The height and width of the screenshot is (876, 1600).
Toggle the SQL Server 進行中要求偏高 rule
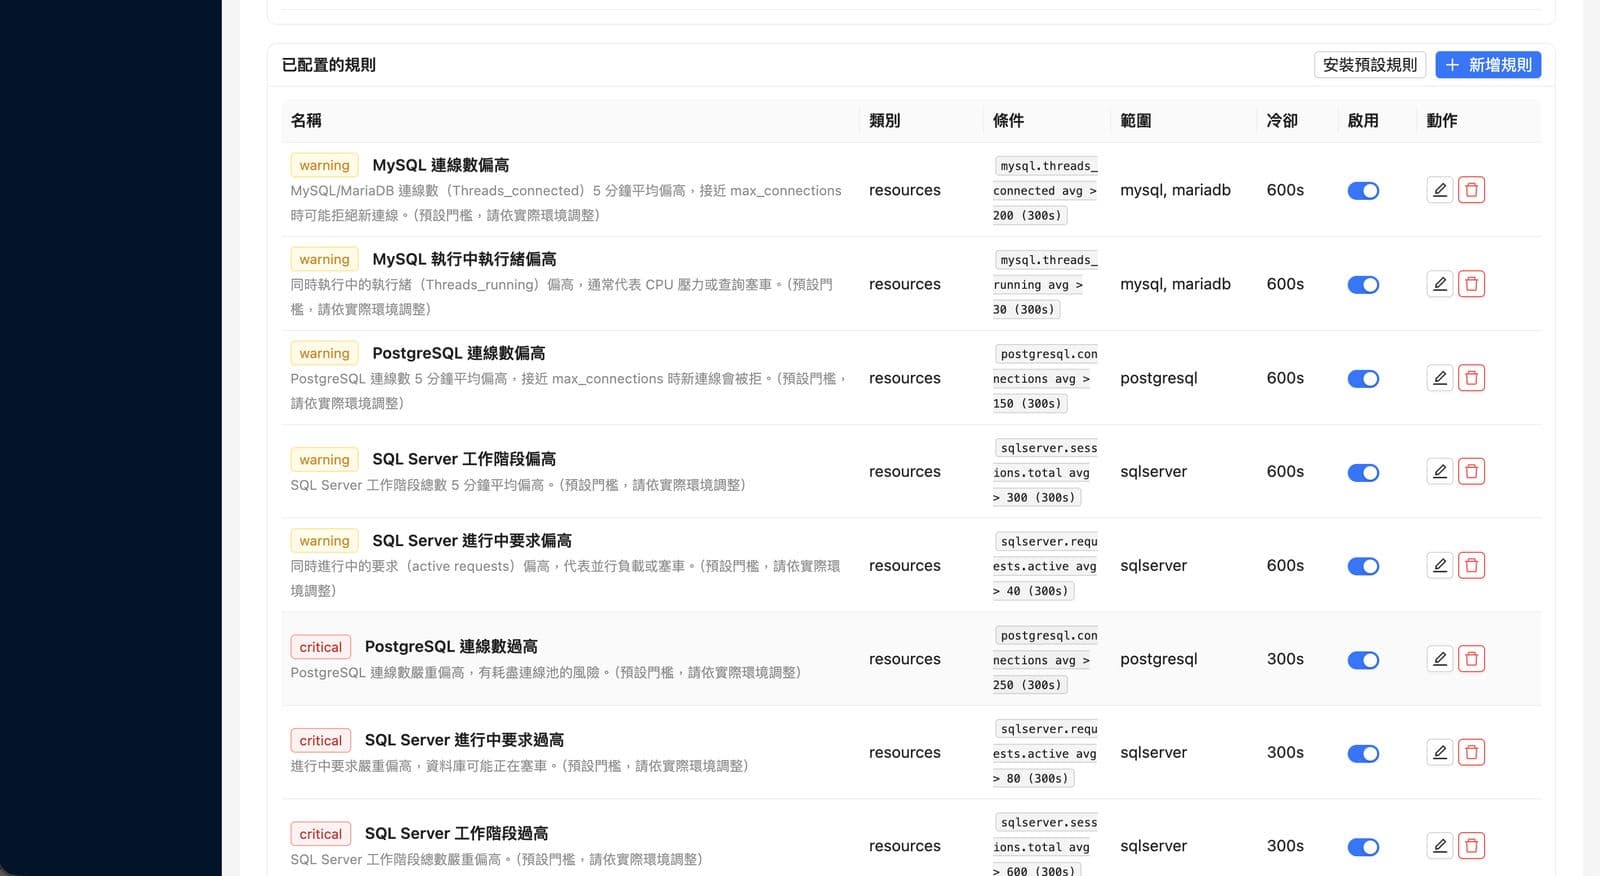pos(1363,566)
